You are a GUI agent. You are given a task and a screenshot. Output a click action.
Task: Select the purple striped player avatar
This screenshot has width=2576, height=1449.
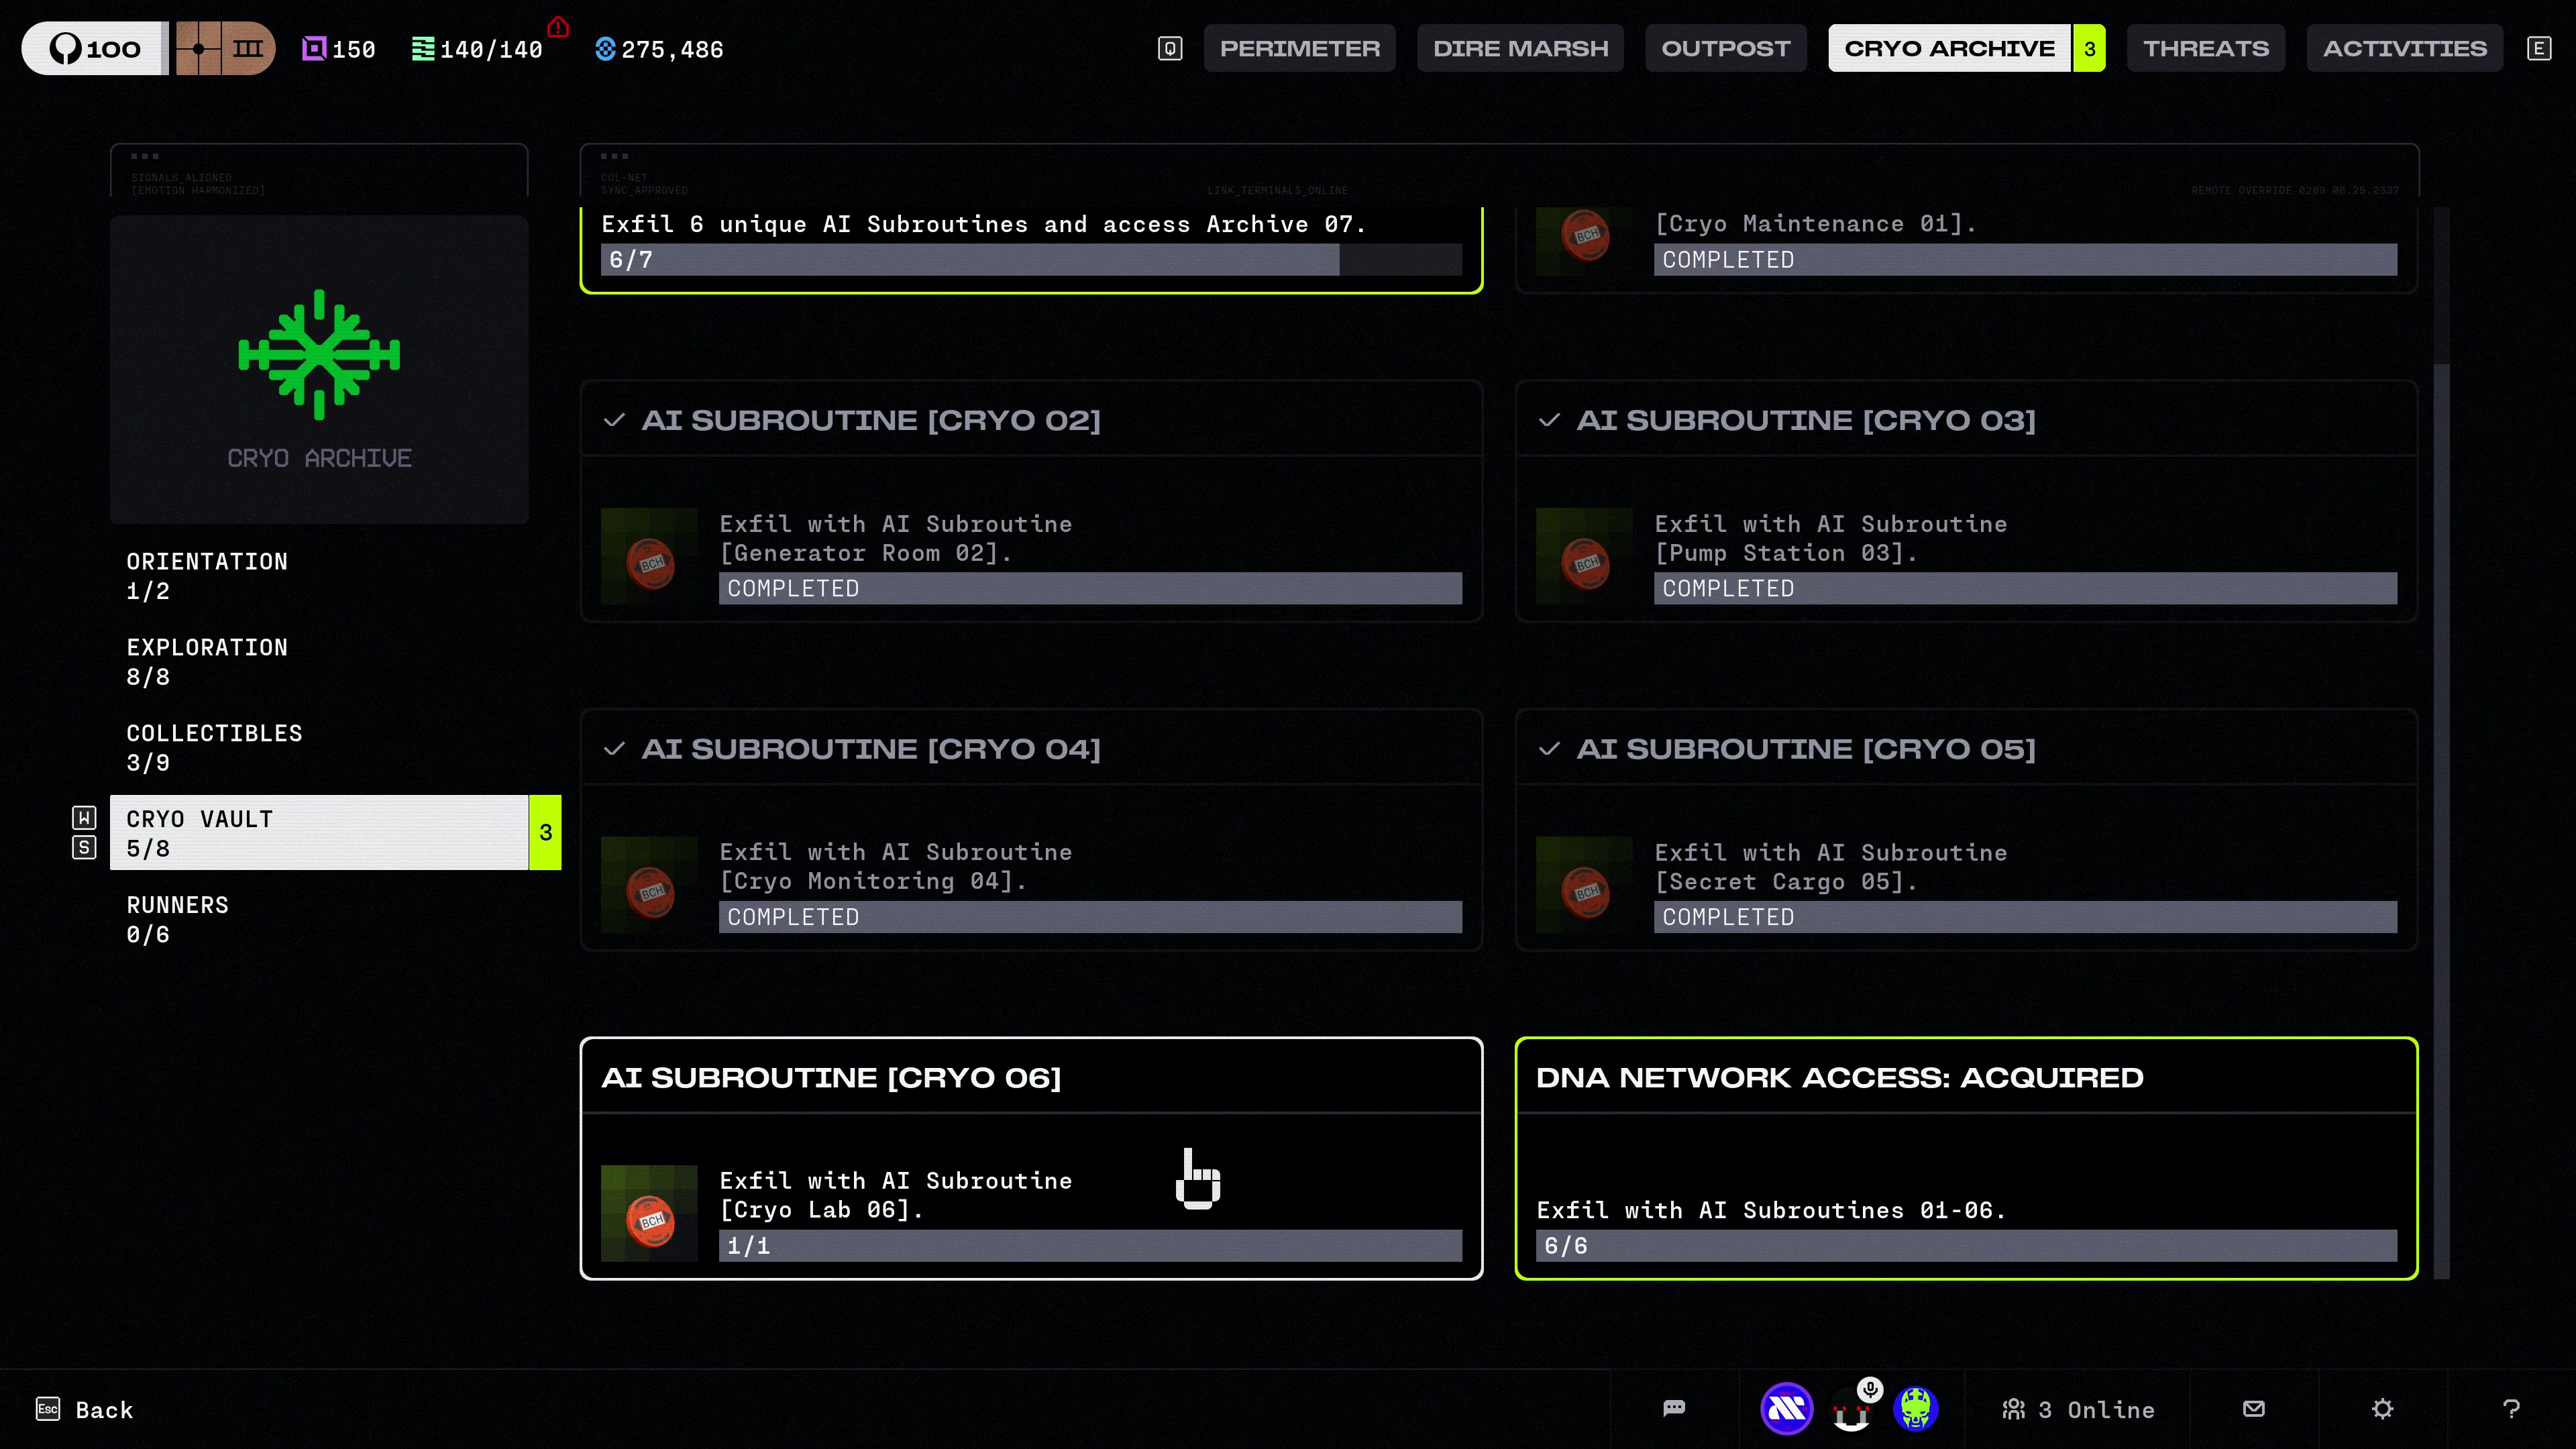point(1786,1409)
